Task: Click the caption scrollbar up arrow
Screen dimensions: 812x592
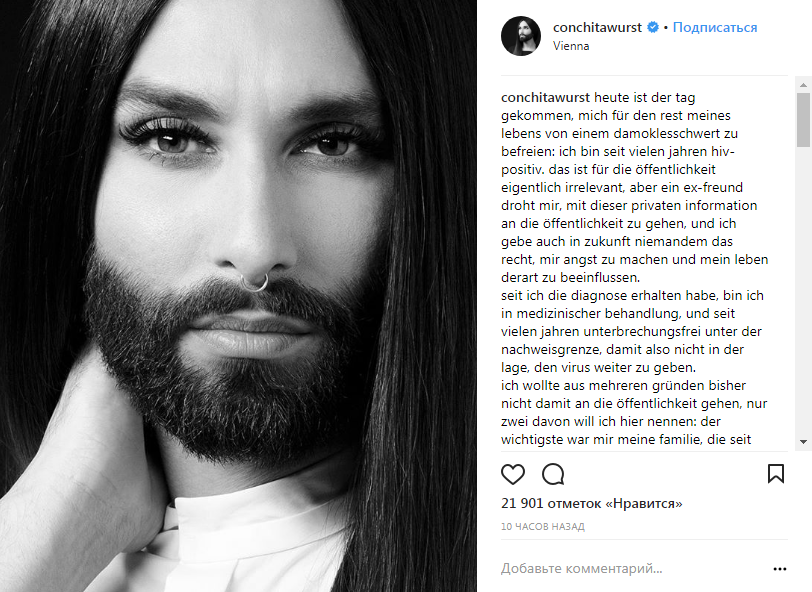Action: (x=803, y=84)
